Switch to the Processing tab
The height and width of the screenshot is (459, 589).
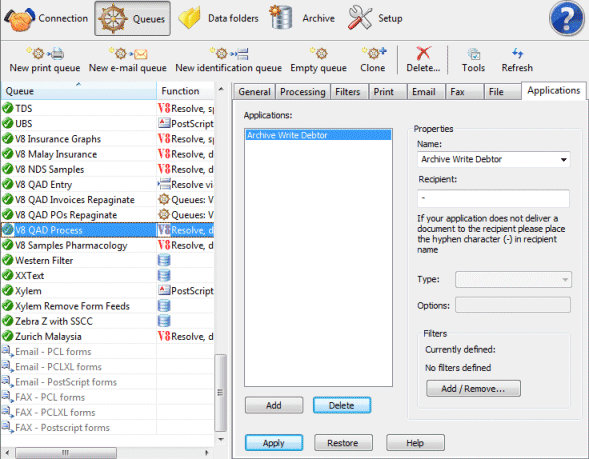[x=302, y=92]
